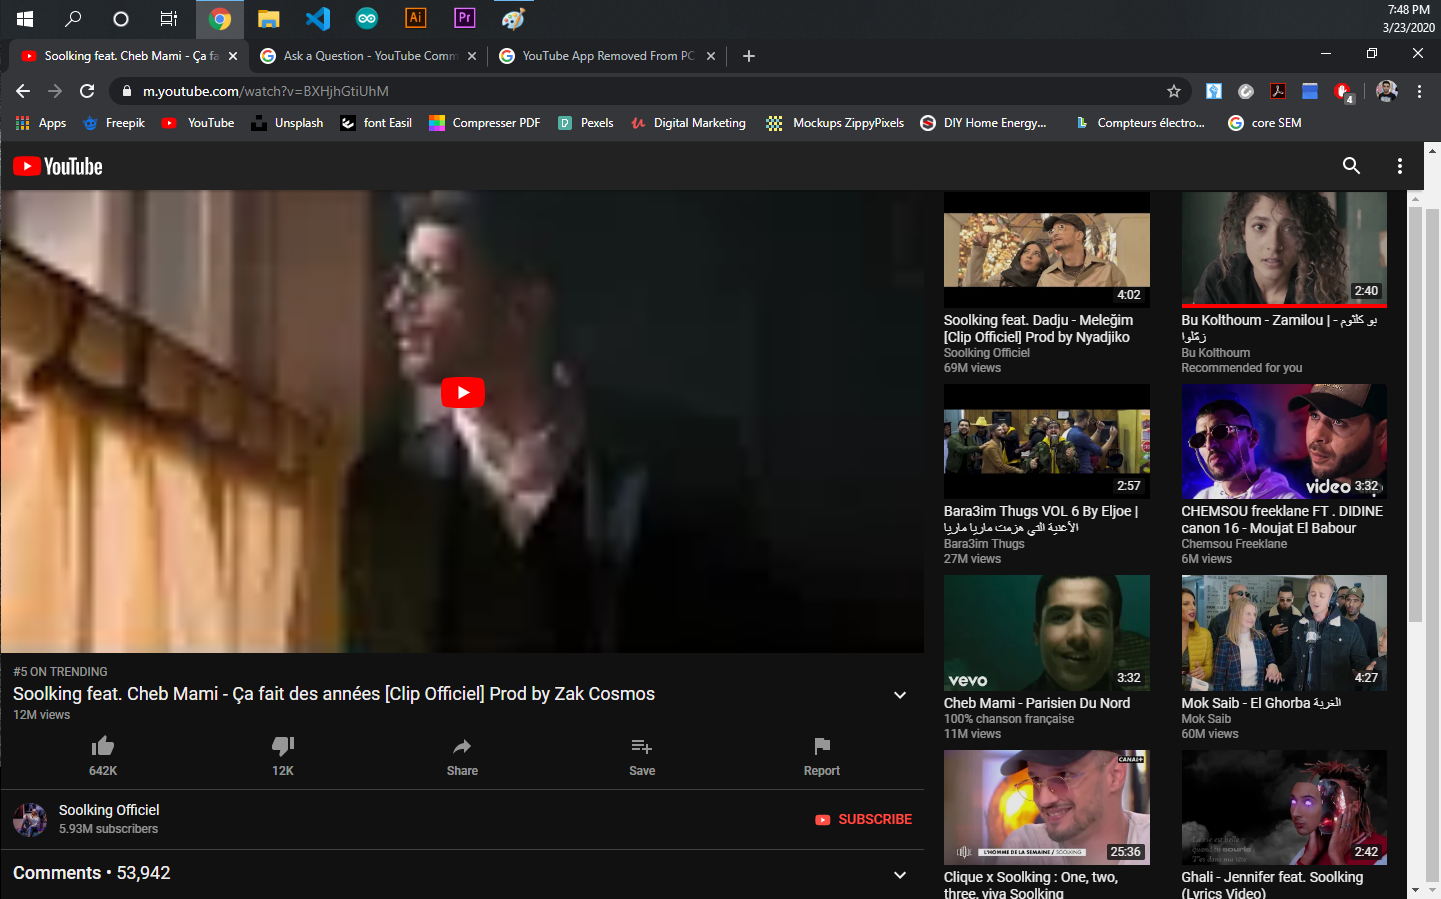Open Chrome three-dot settings menu
The image size is (1441, 899).
1419,91
